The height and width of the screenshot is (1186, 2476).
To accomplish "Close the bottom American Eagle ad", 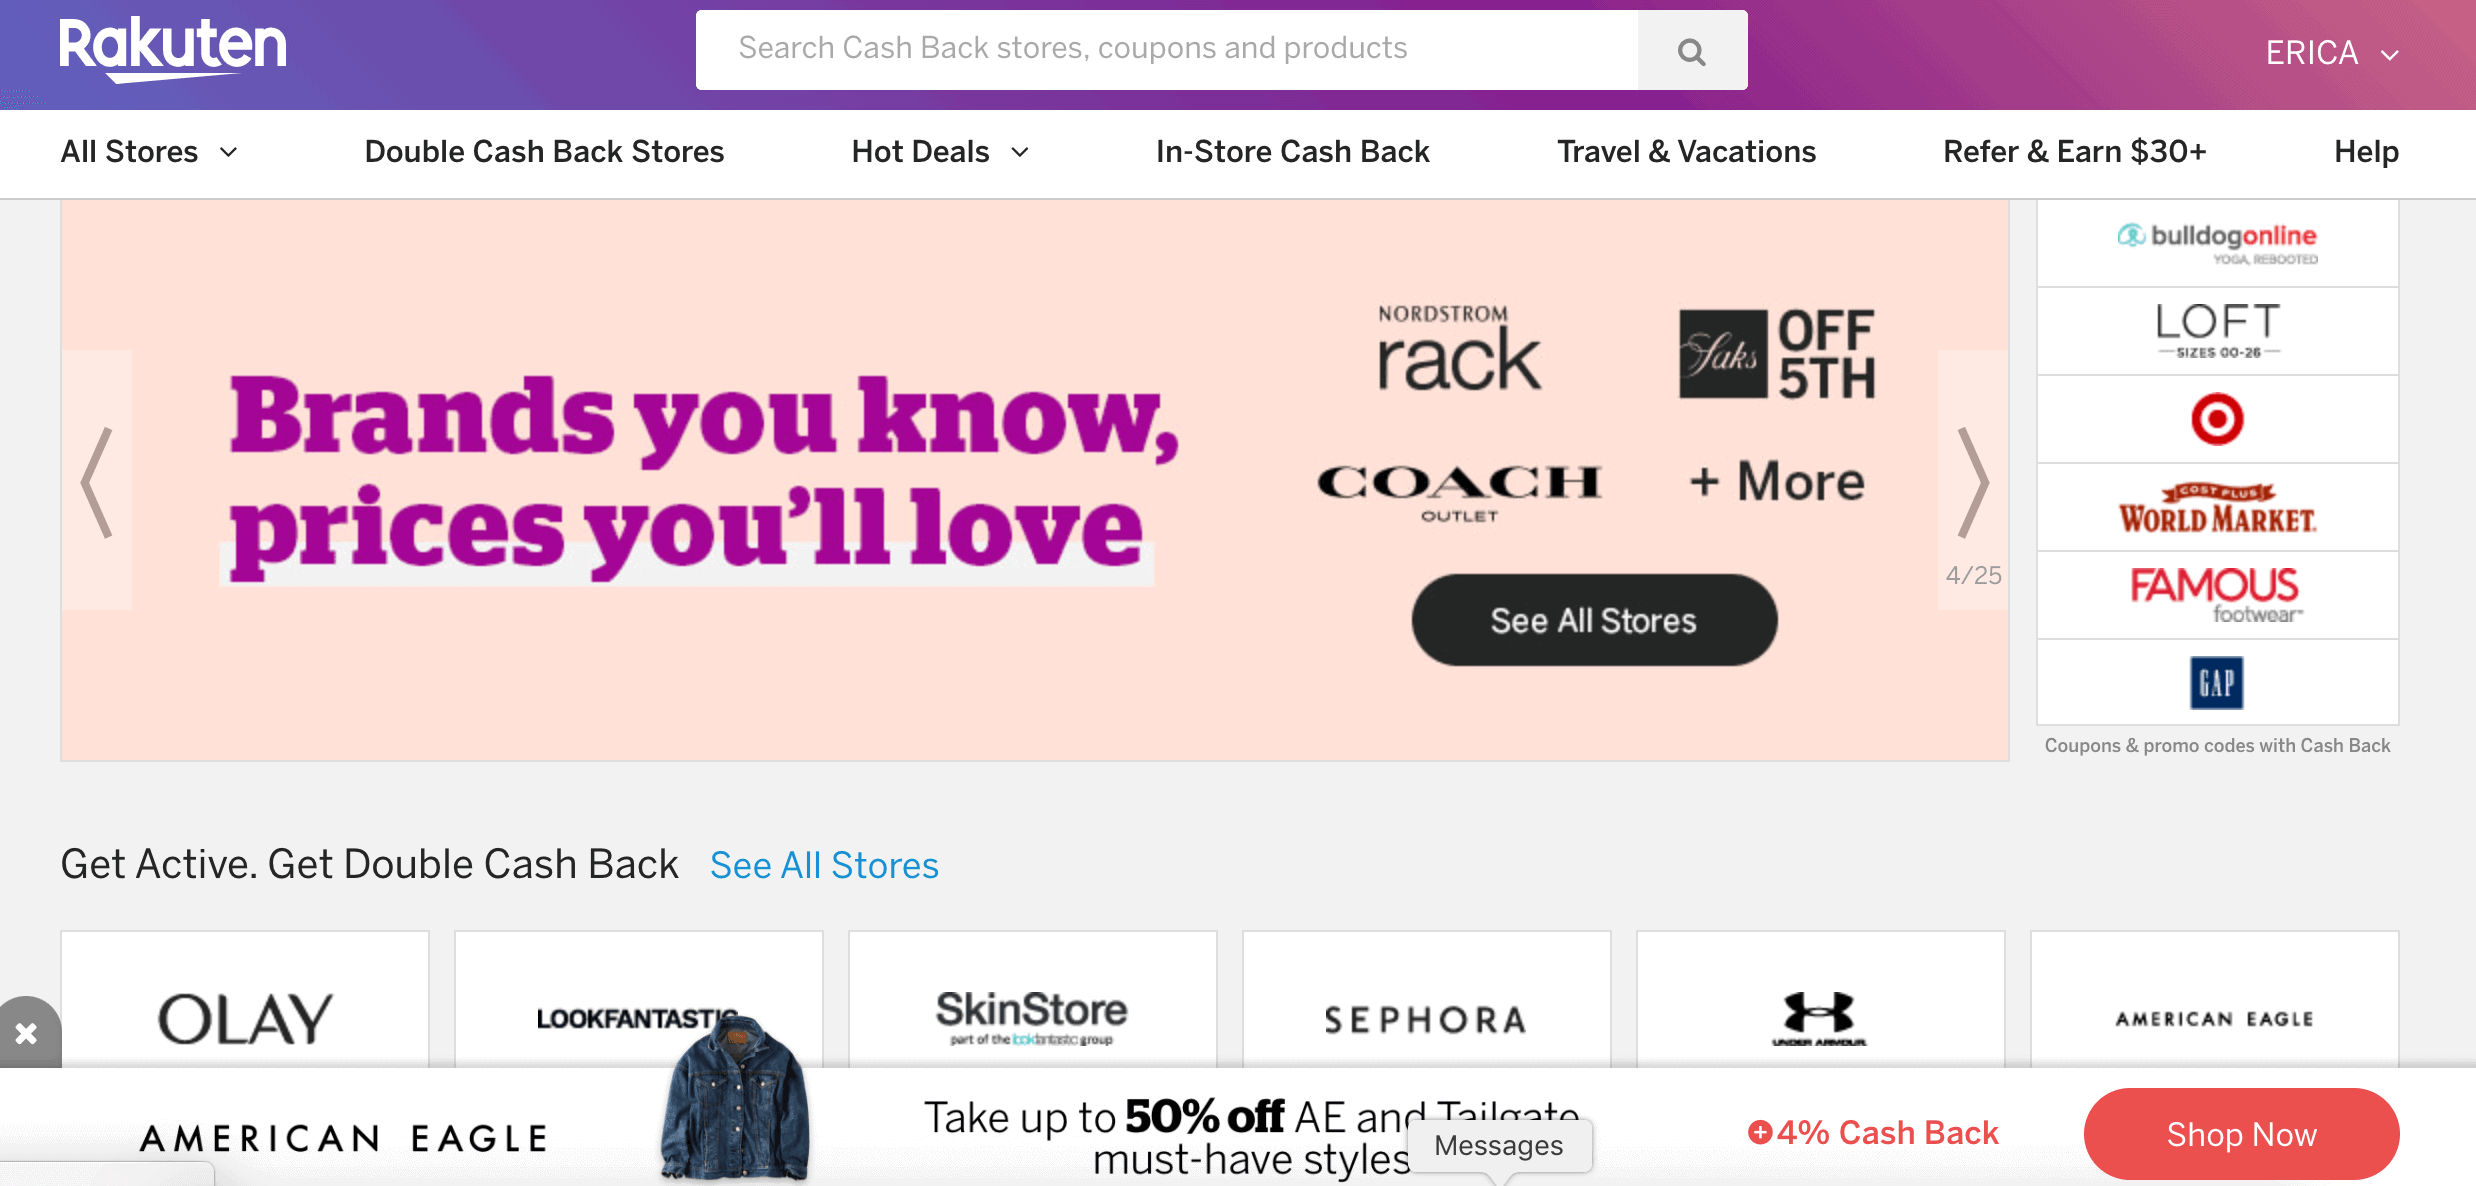I will 26,1033.
